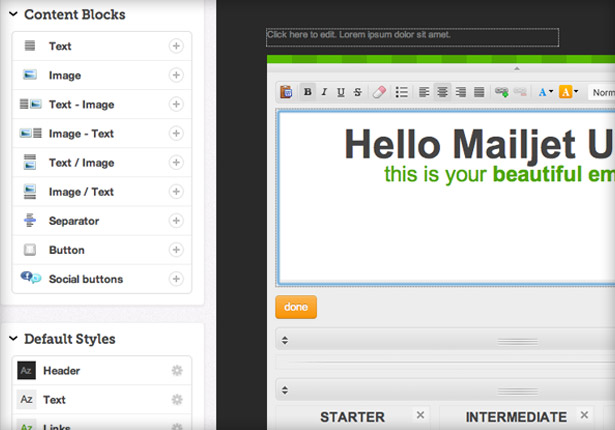
Task: Open settings gear for Text style
Action: click(177, 399)
